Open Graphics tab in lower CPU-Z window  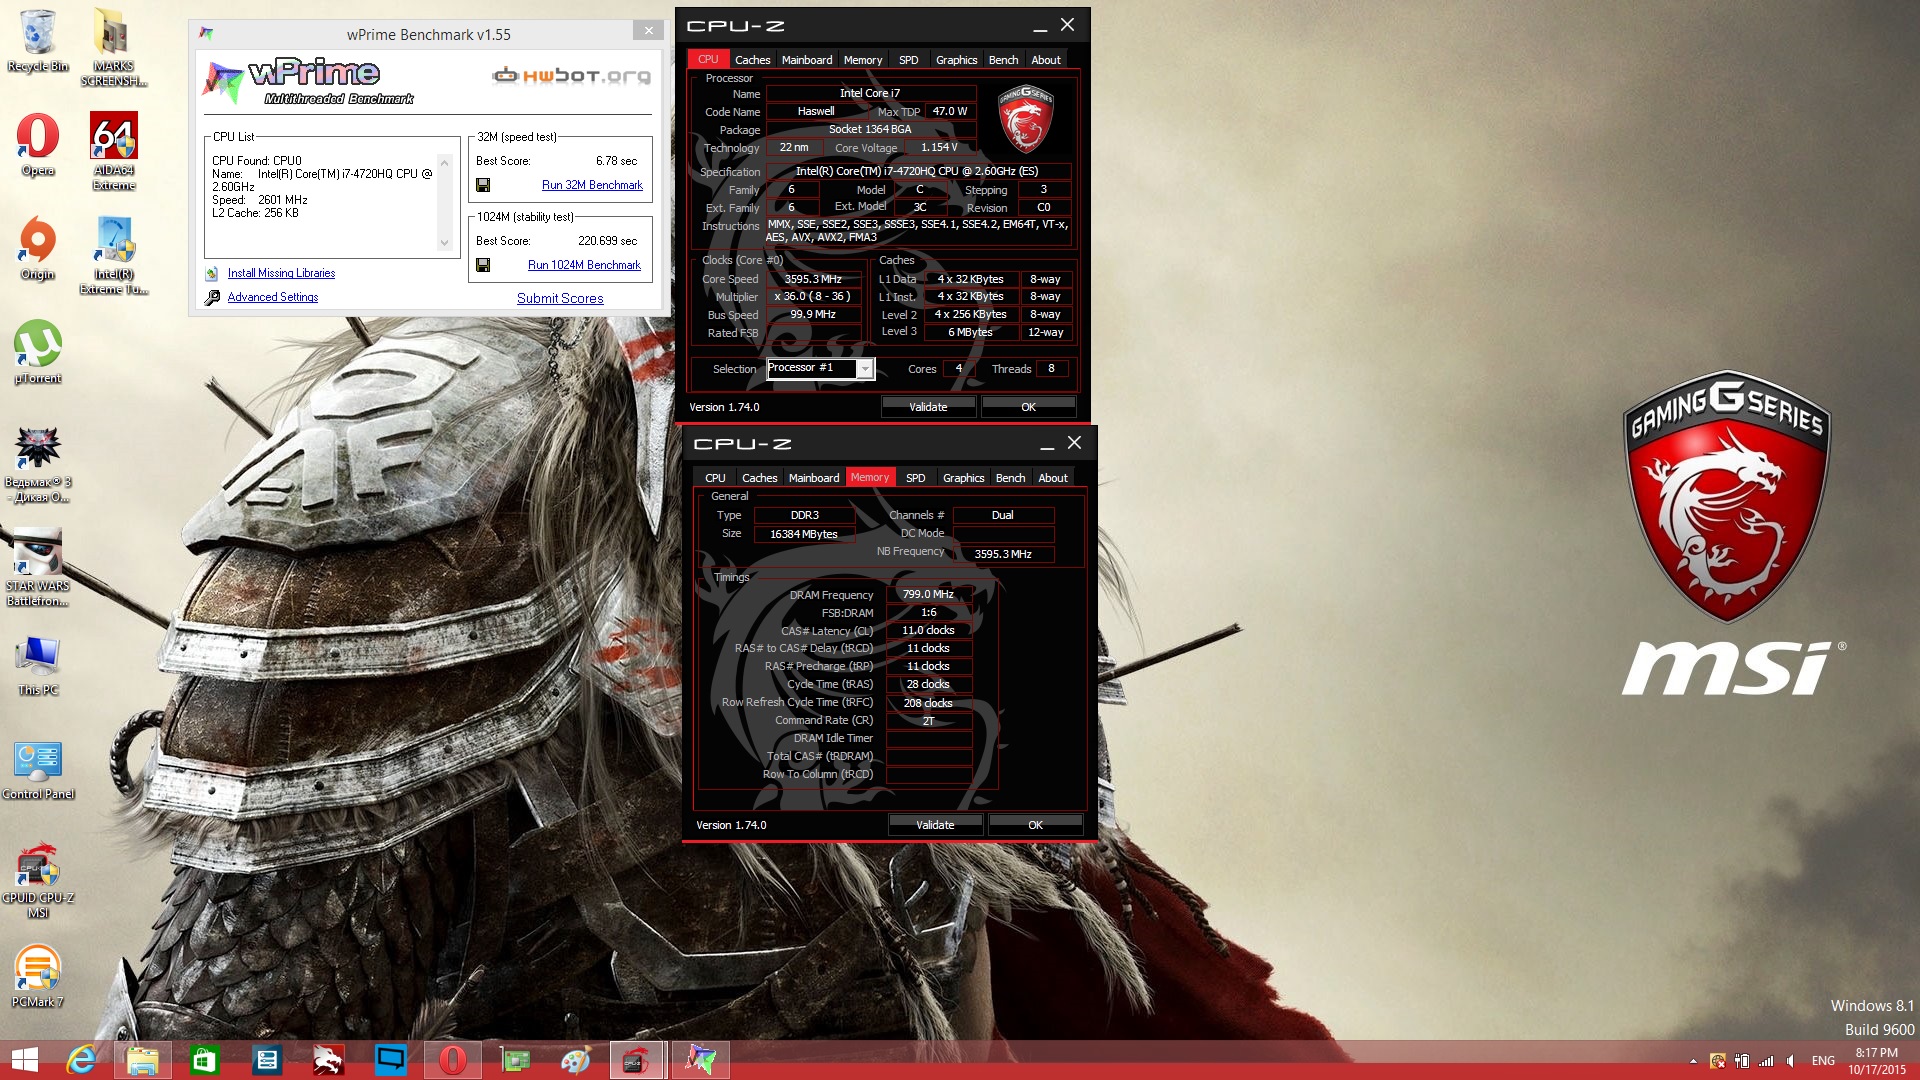click(x=963, y=478)
